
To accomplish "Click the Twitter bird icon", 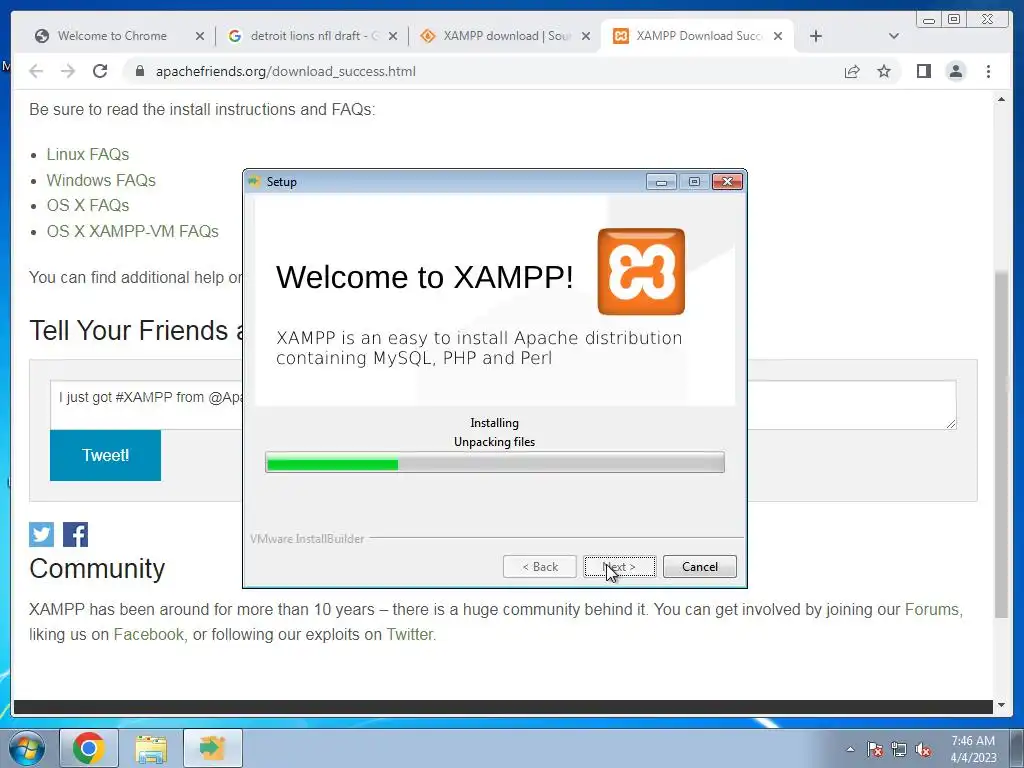I will pyautogui.click(x=41, y=535).
